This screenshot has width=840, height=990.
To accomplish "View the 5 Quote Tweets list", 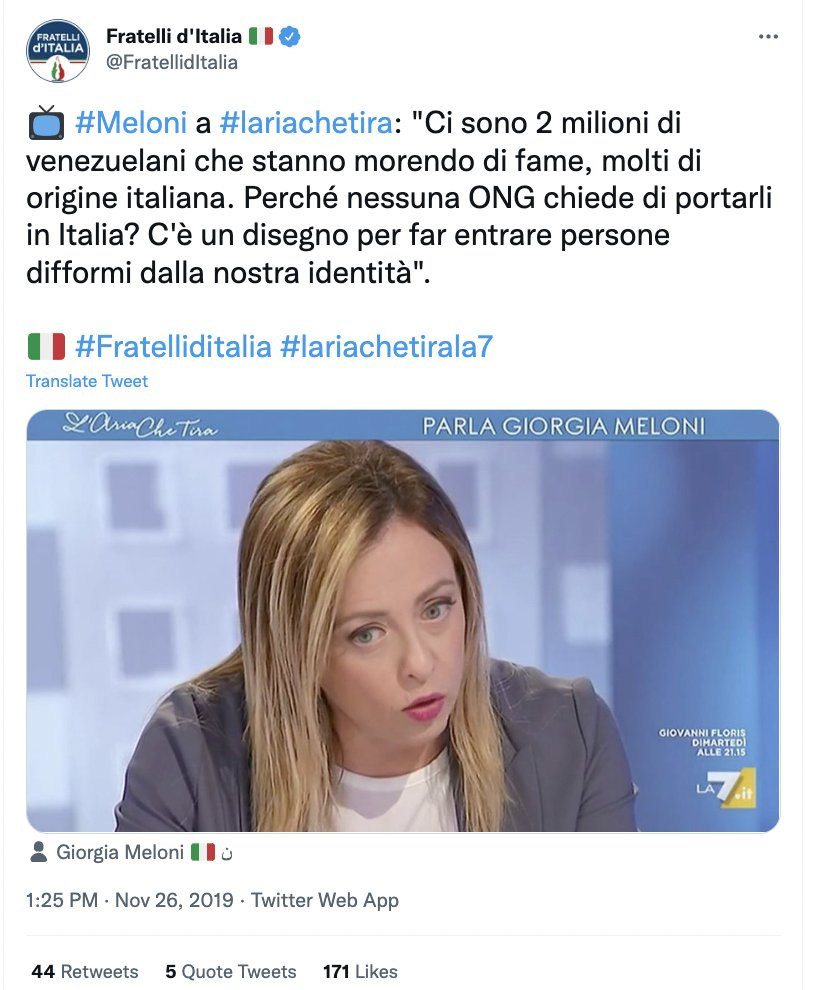I will (x=231, y=971).
